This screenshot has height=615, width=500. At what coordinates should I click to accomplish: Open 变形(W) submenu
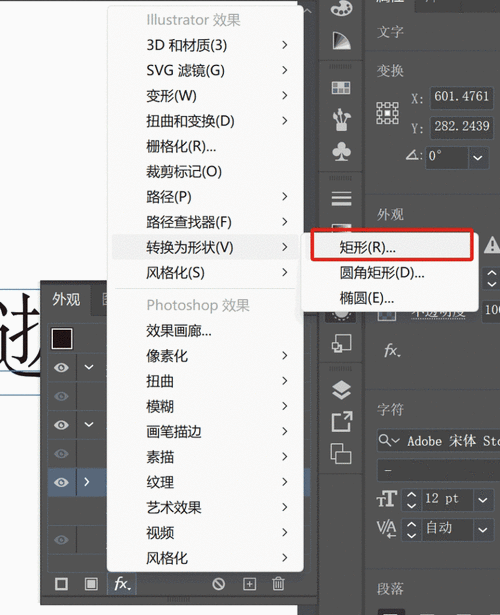(x=205, y=95)
